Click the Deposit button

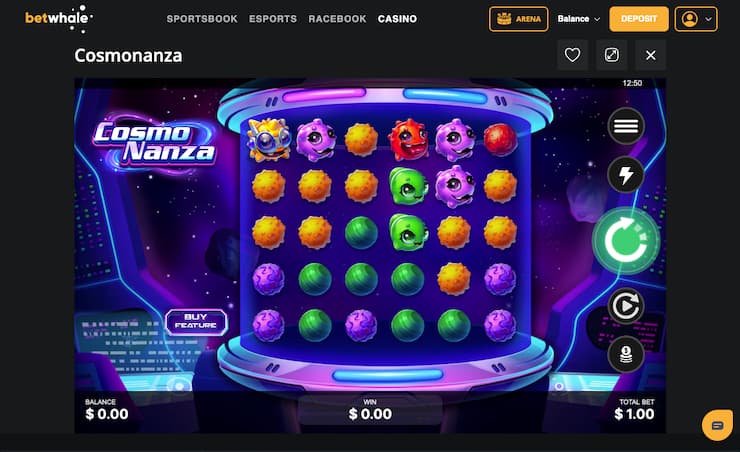[x=639, y=19]
